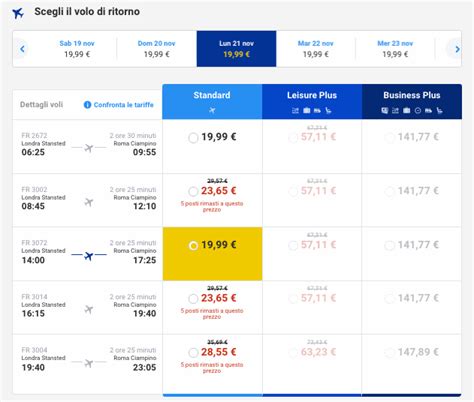Click the airplane icon beside Scegli il volo di ritorno
The height and width of the screenshot is (402, 474).
click(18, 13)
